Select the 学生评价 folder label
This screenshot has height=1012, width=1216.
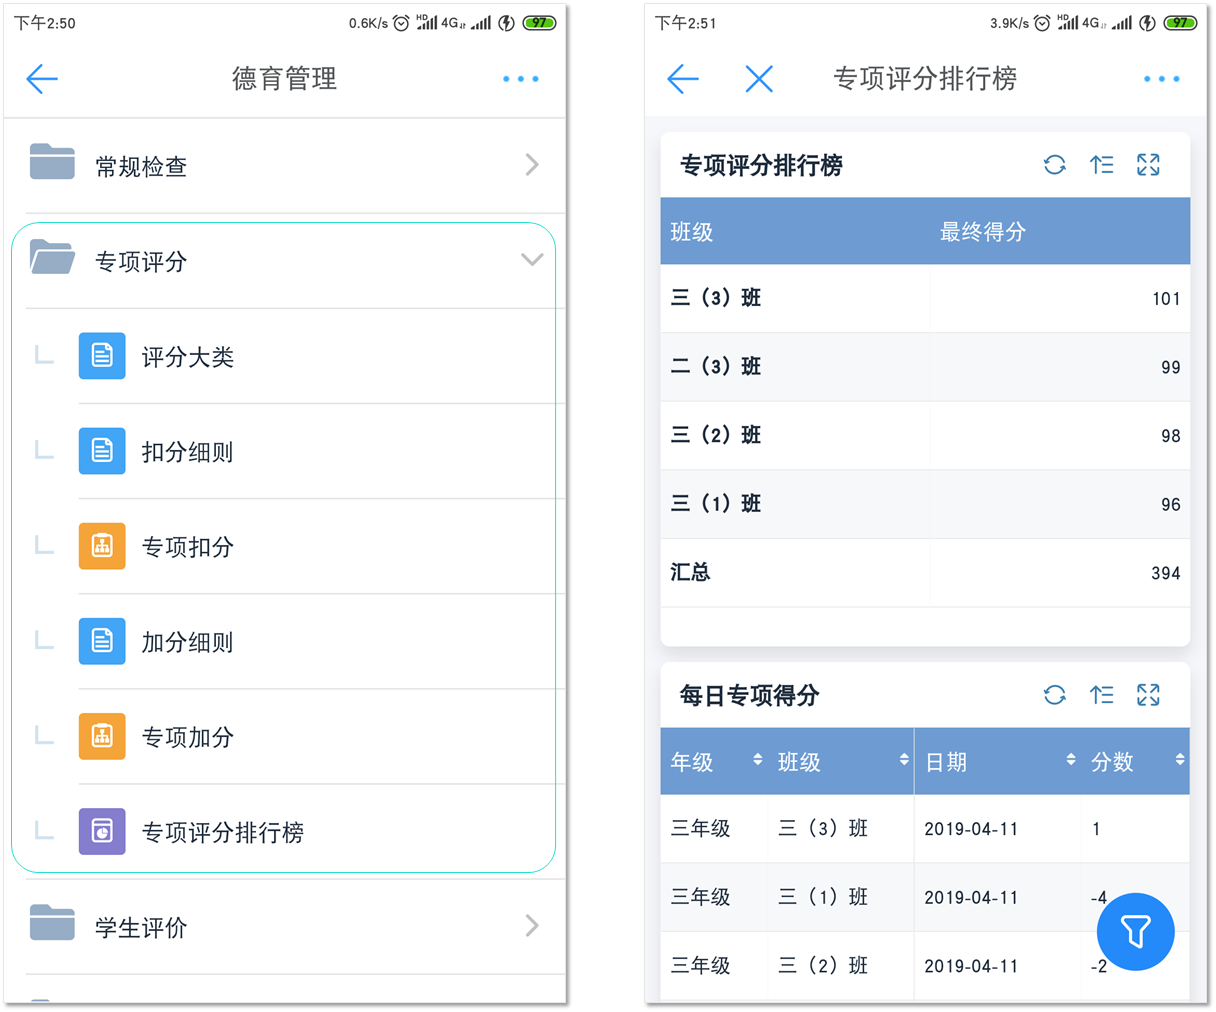[141, 928]
